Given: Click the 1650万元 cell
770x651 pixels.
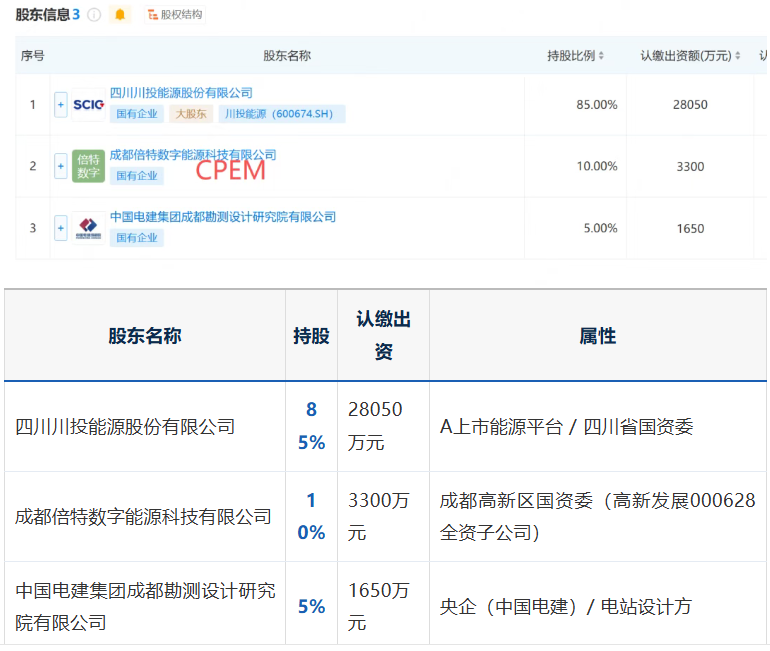Looking at the screenshot, I should [379, 606].
